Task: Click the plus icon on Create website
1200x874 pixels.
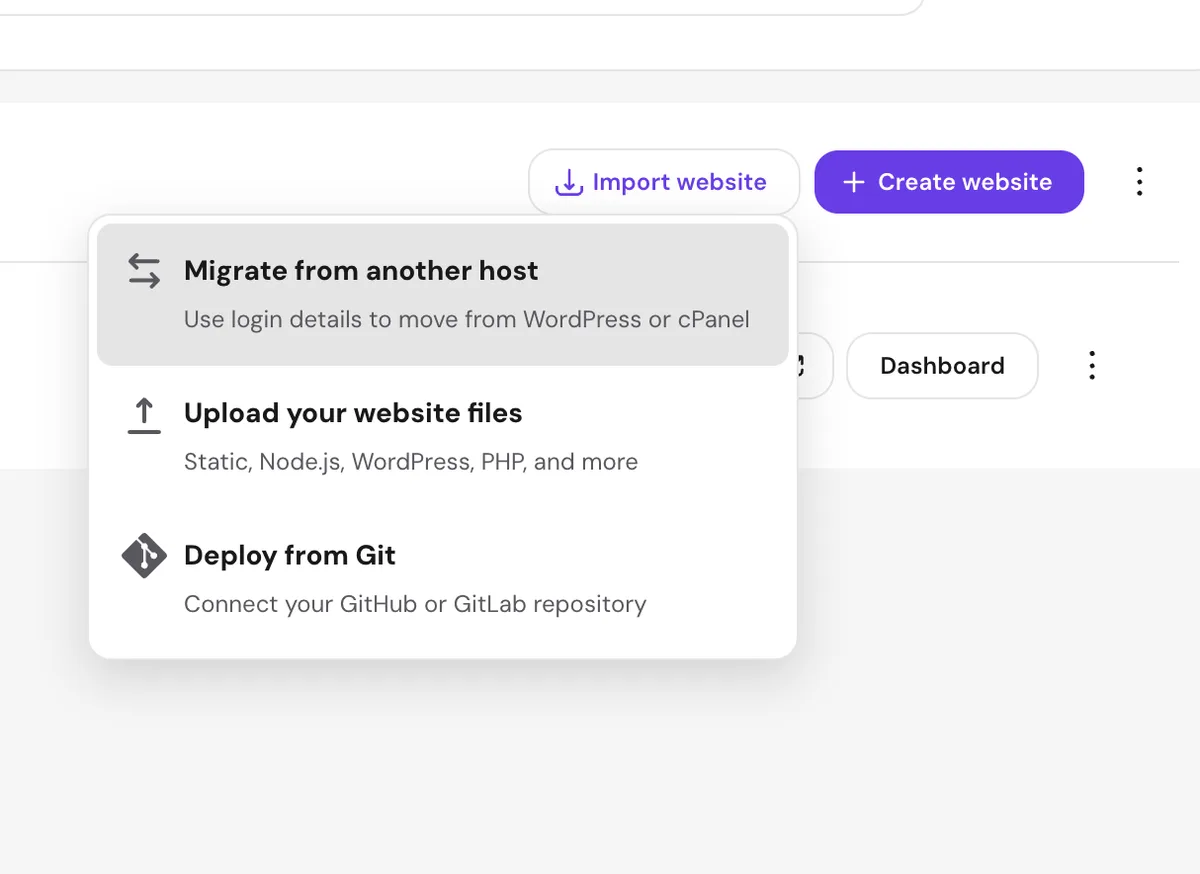Action: (853, 182)
